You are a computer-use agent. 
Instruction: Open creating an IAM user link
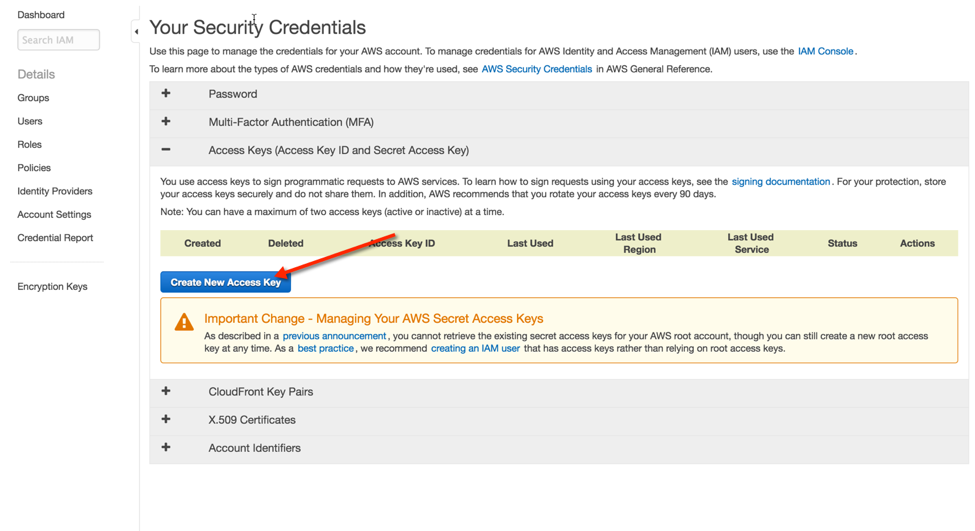coord(475,348)
